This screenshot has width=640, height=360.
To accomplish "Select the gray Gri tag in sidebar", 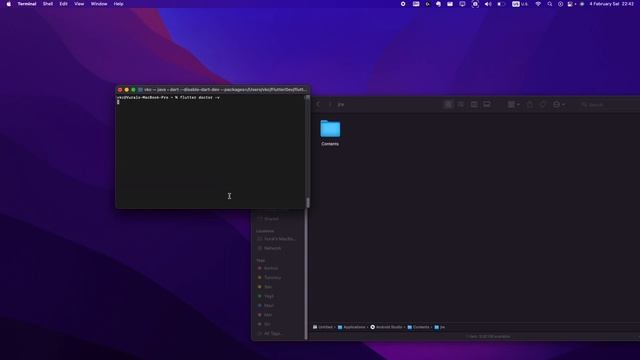I will tap(264, 324).
